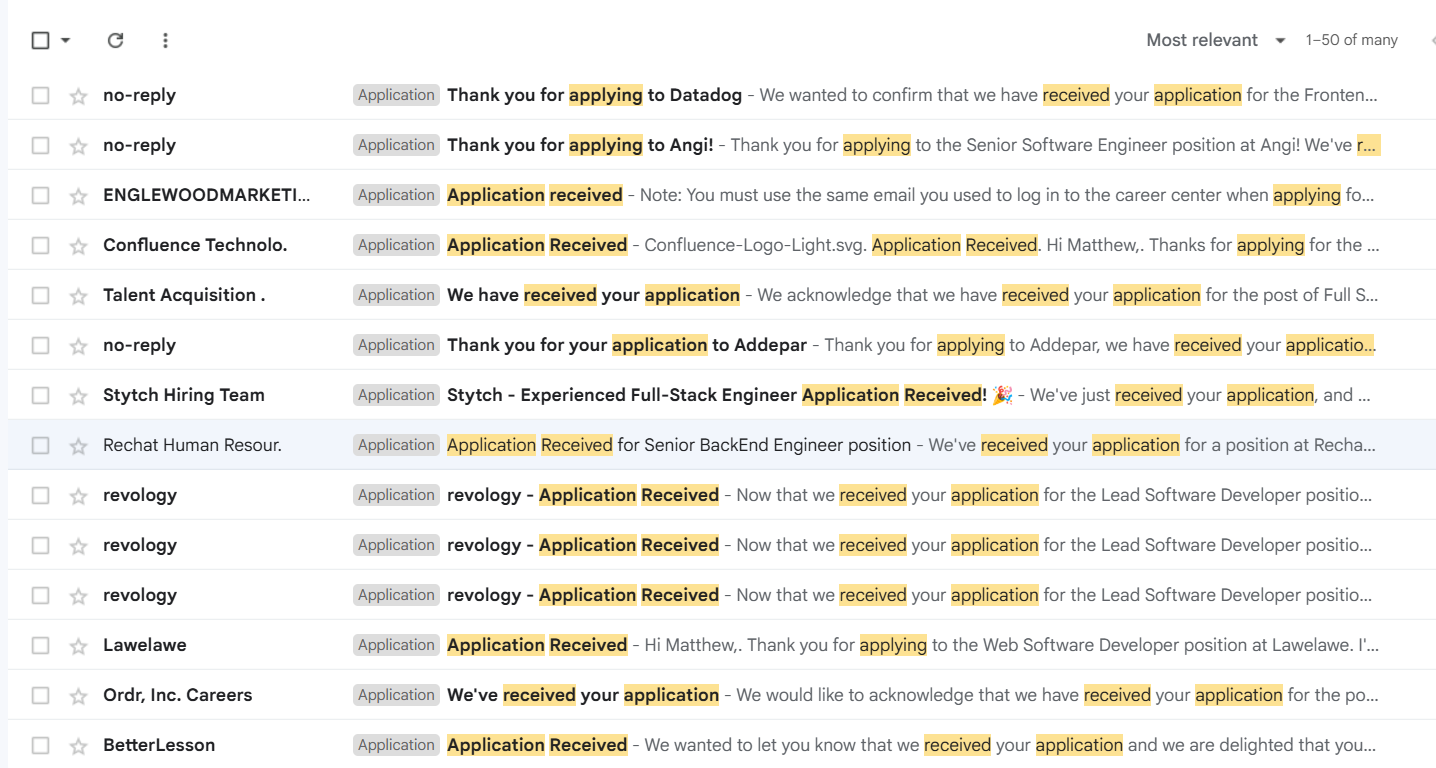Click the Application label on the Stytch email
This screenshot has width=1436, height=768.
pos(396,394)
